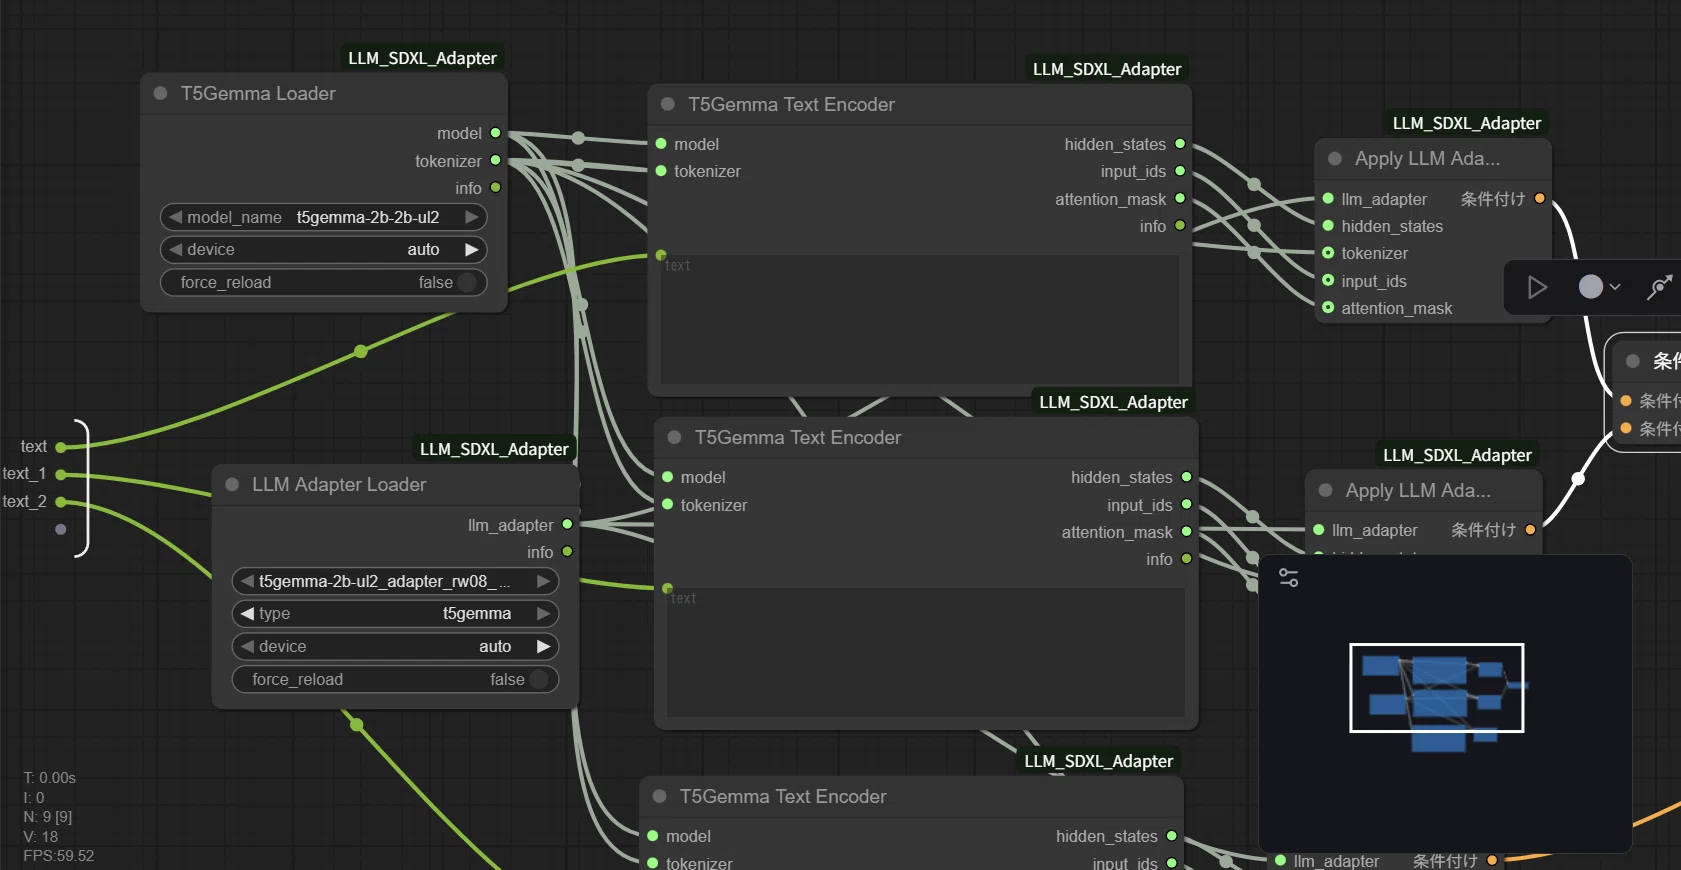Collapse the T5Gemma Loader node via its title dot

tap(160, 93)
